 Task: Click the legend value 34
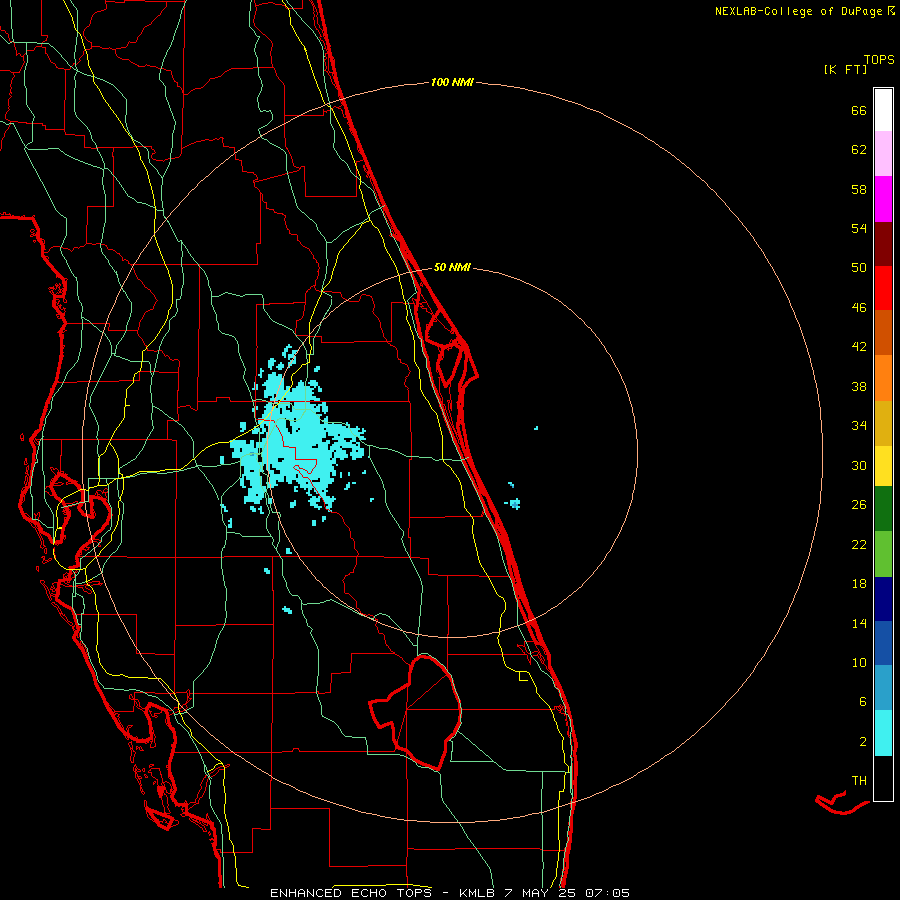point(859,425)
